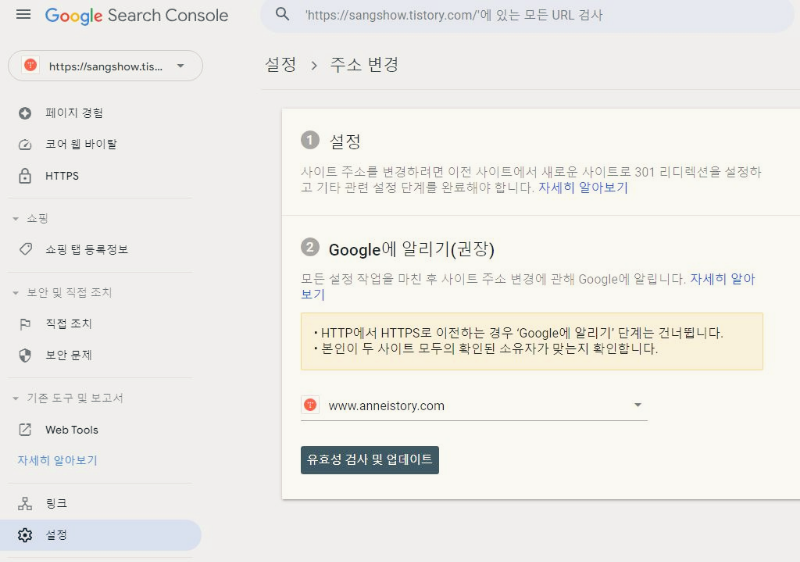Click the HTTPS lock icon
800x562 pixels.
click(25, 176)
